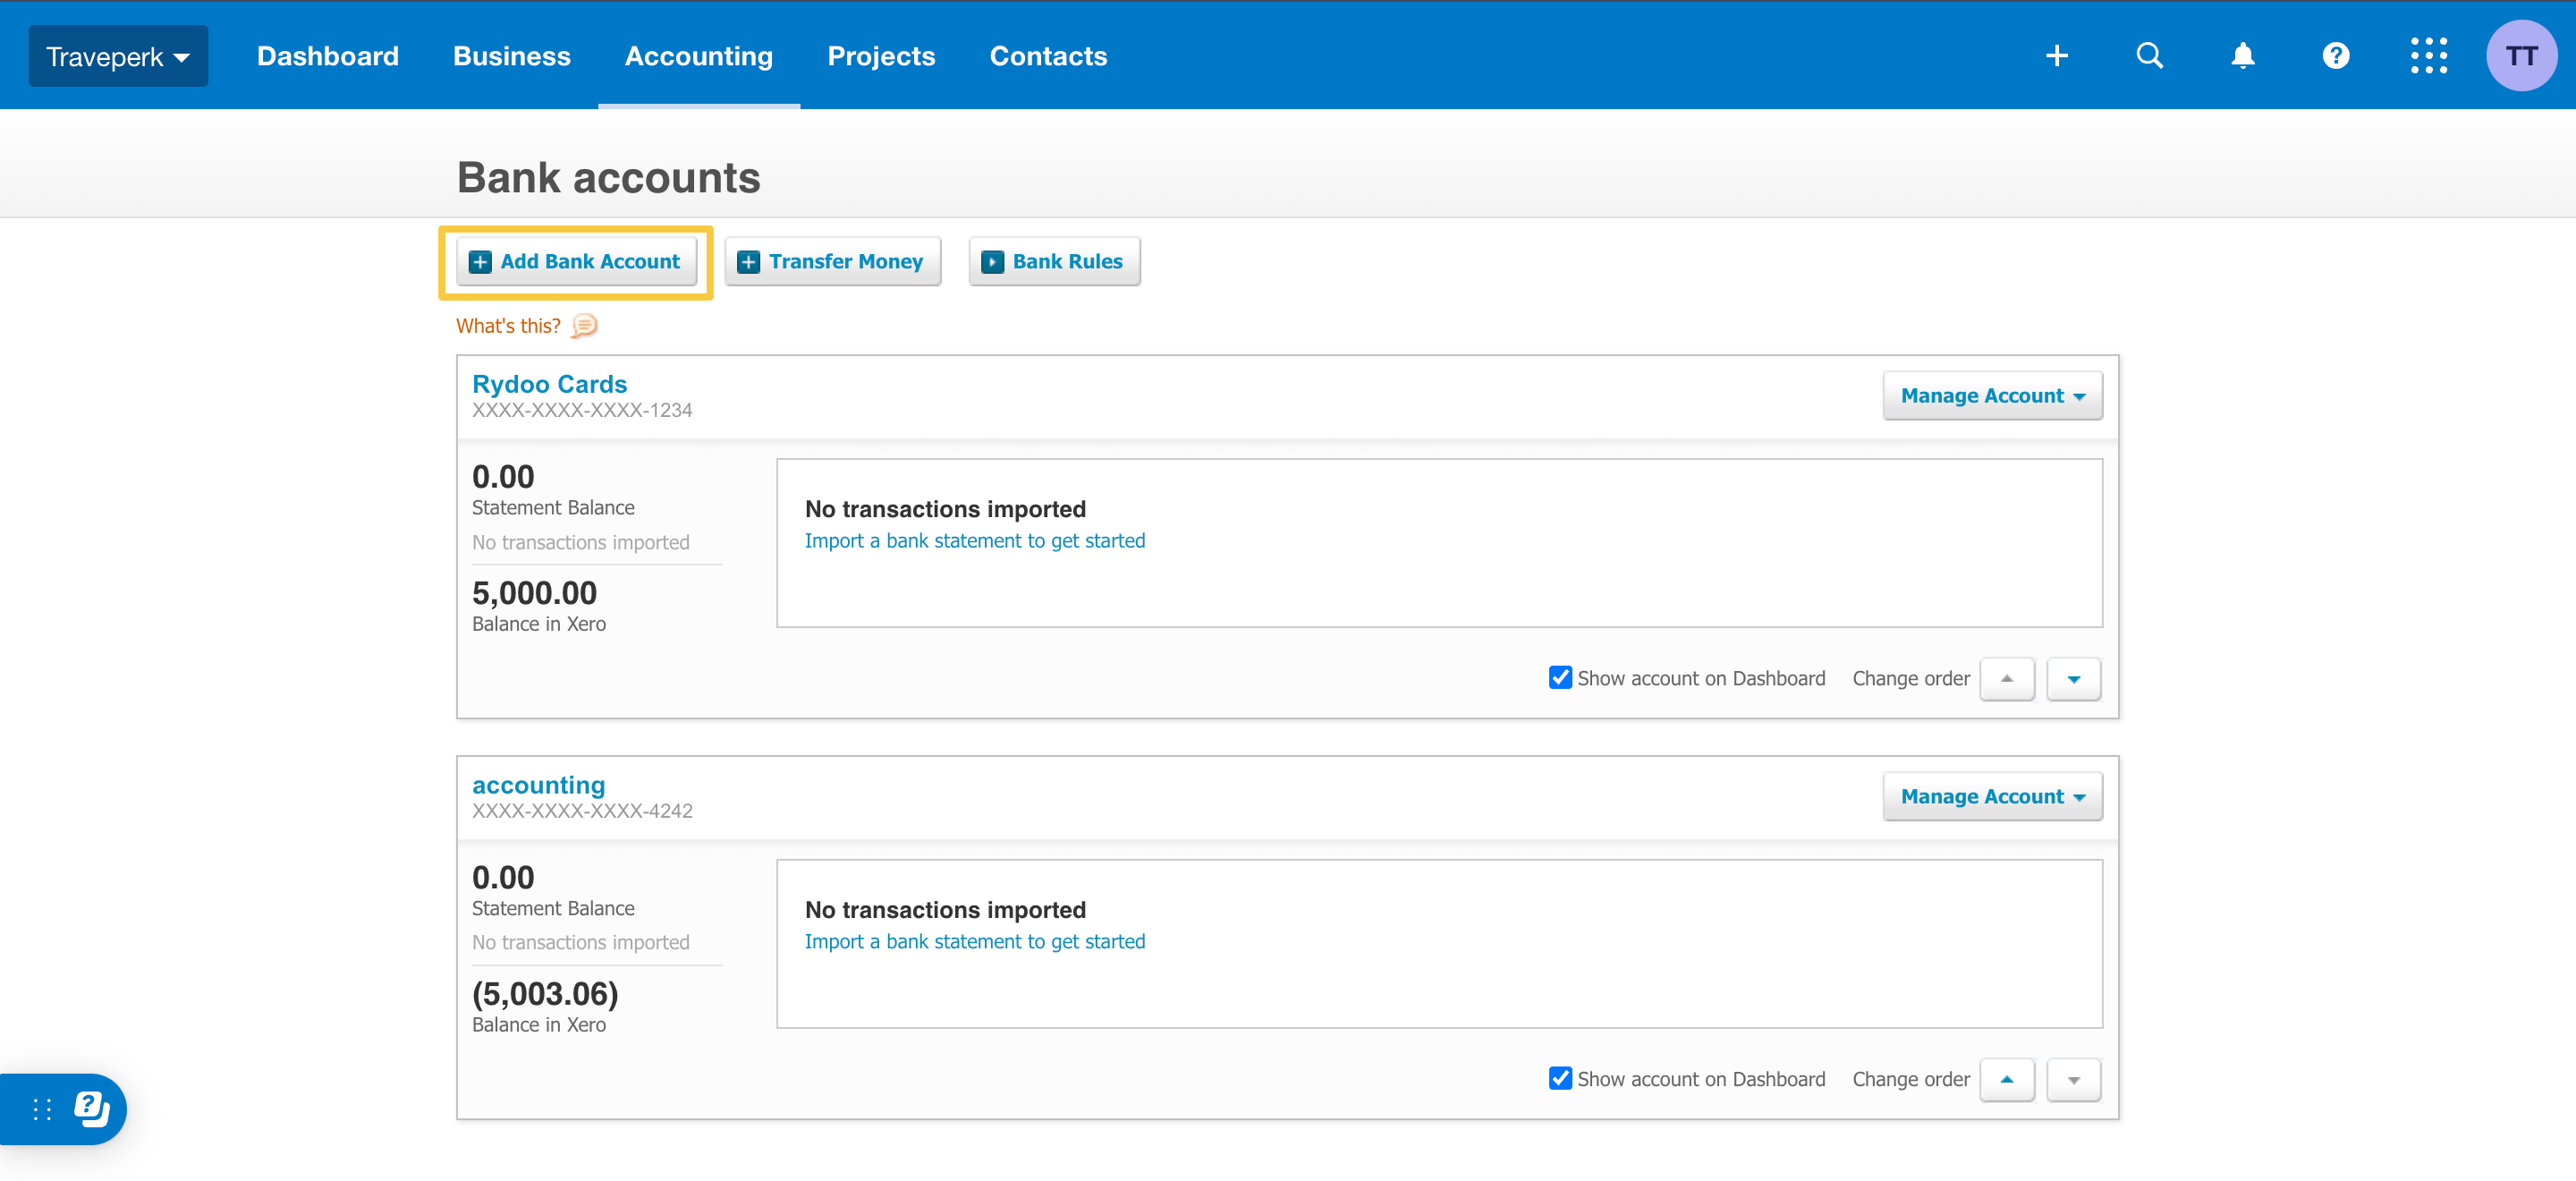Click the What's this? link
The image size is (2576, 1181).
click(x=508, y=326)
